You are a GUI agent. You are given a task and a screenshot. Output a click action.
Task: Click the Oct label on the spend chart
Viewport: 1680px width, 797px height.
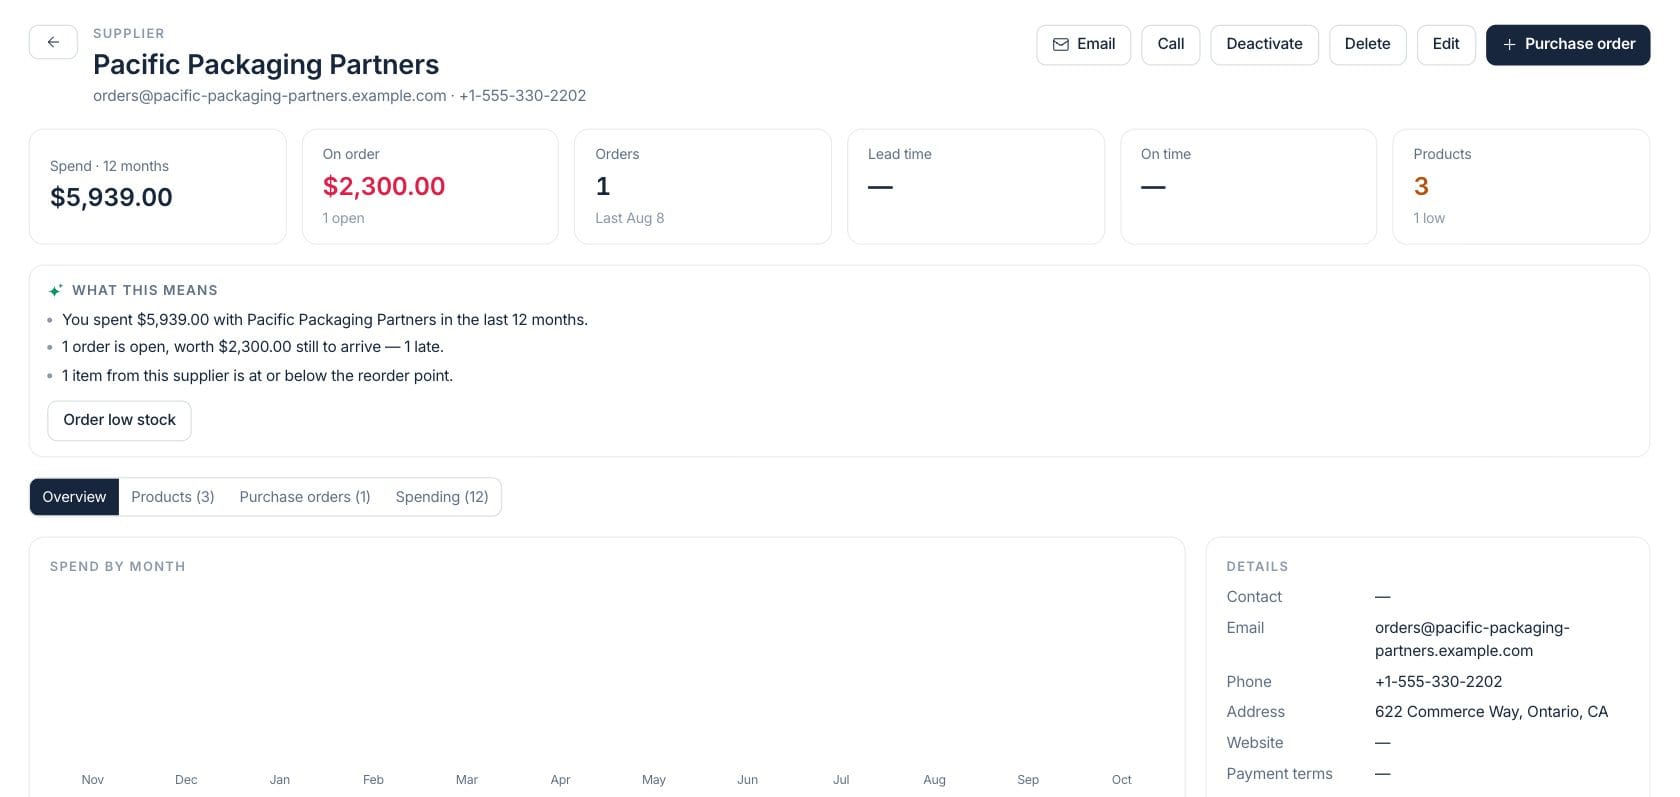pyautogui.click(x=1121, y=780)
